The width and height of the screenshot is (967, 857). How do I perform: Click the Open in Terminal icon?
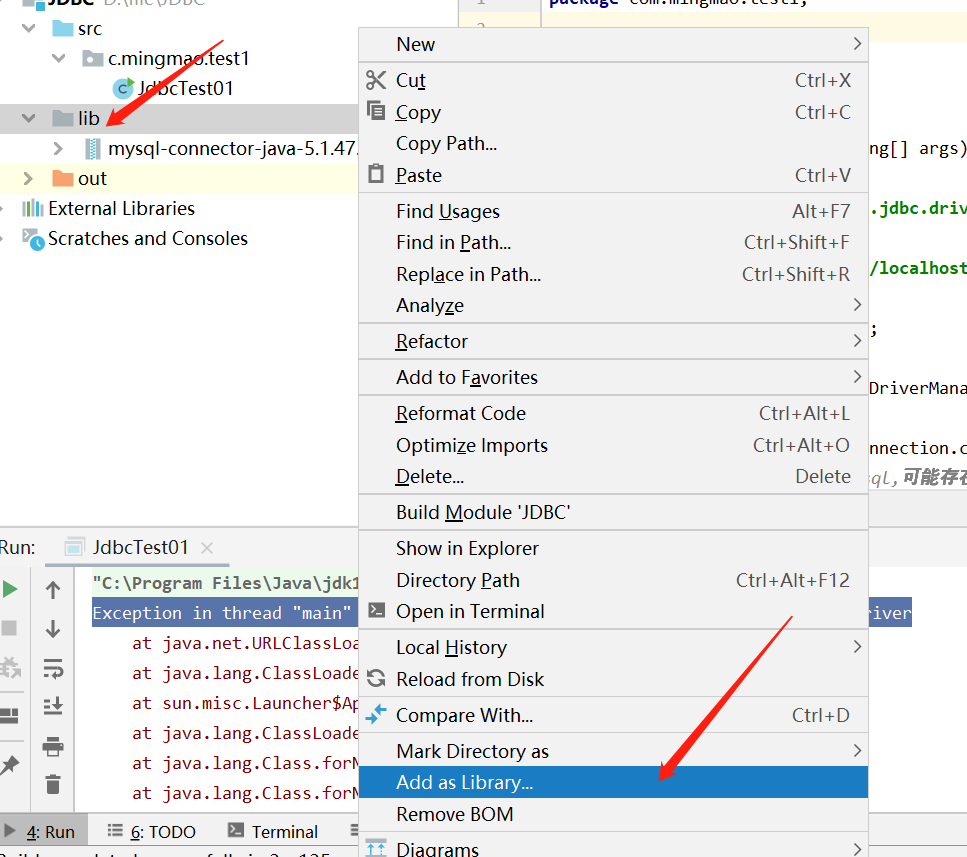pyautogui.click(x=376, y=610)
